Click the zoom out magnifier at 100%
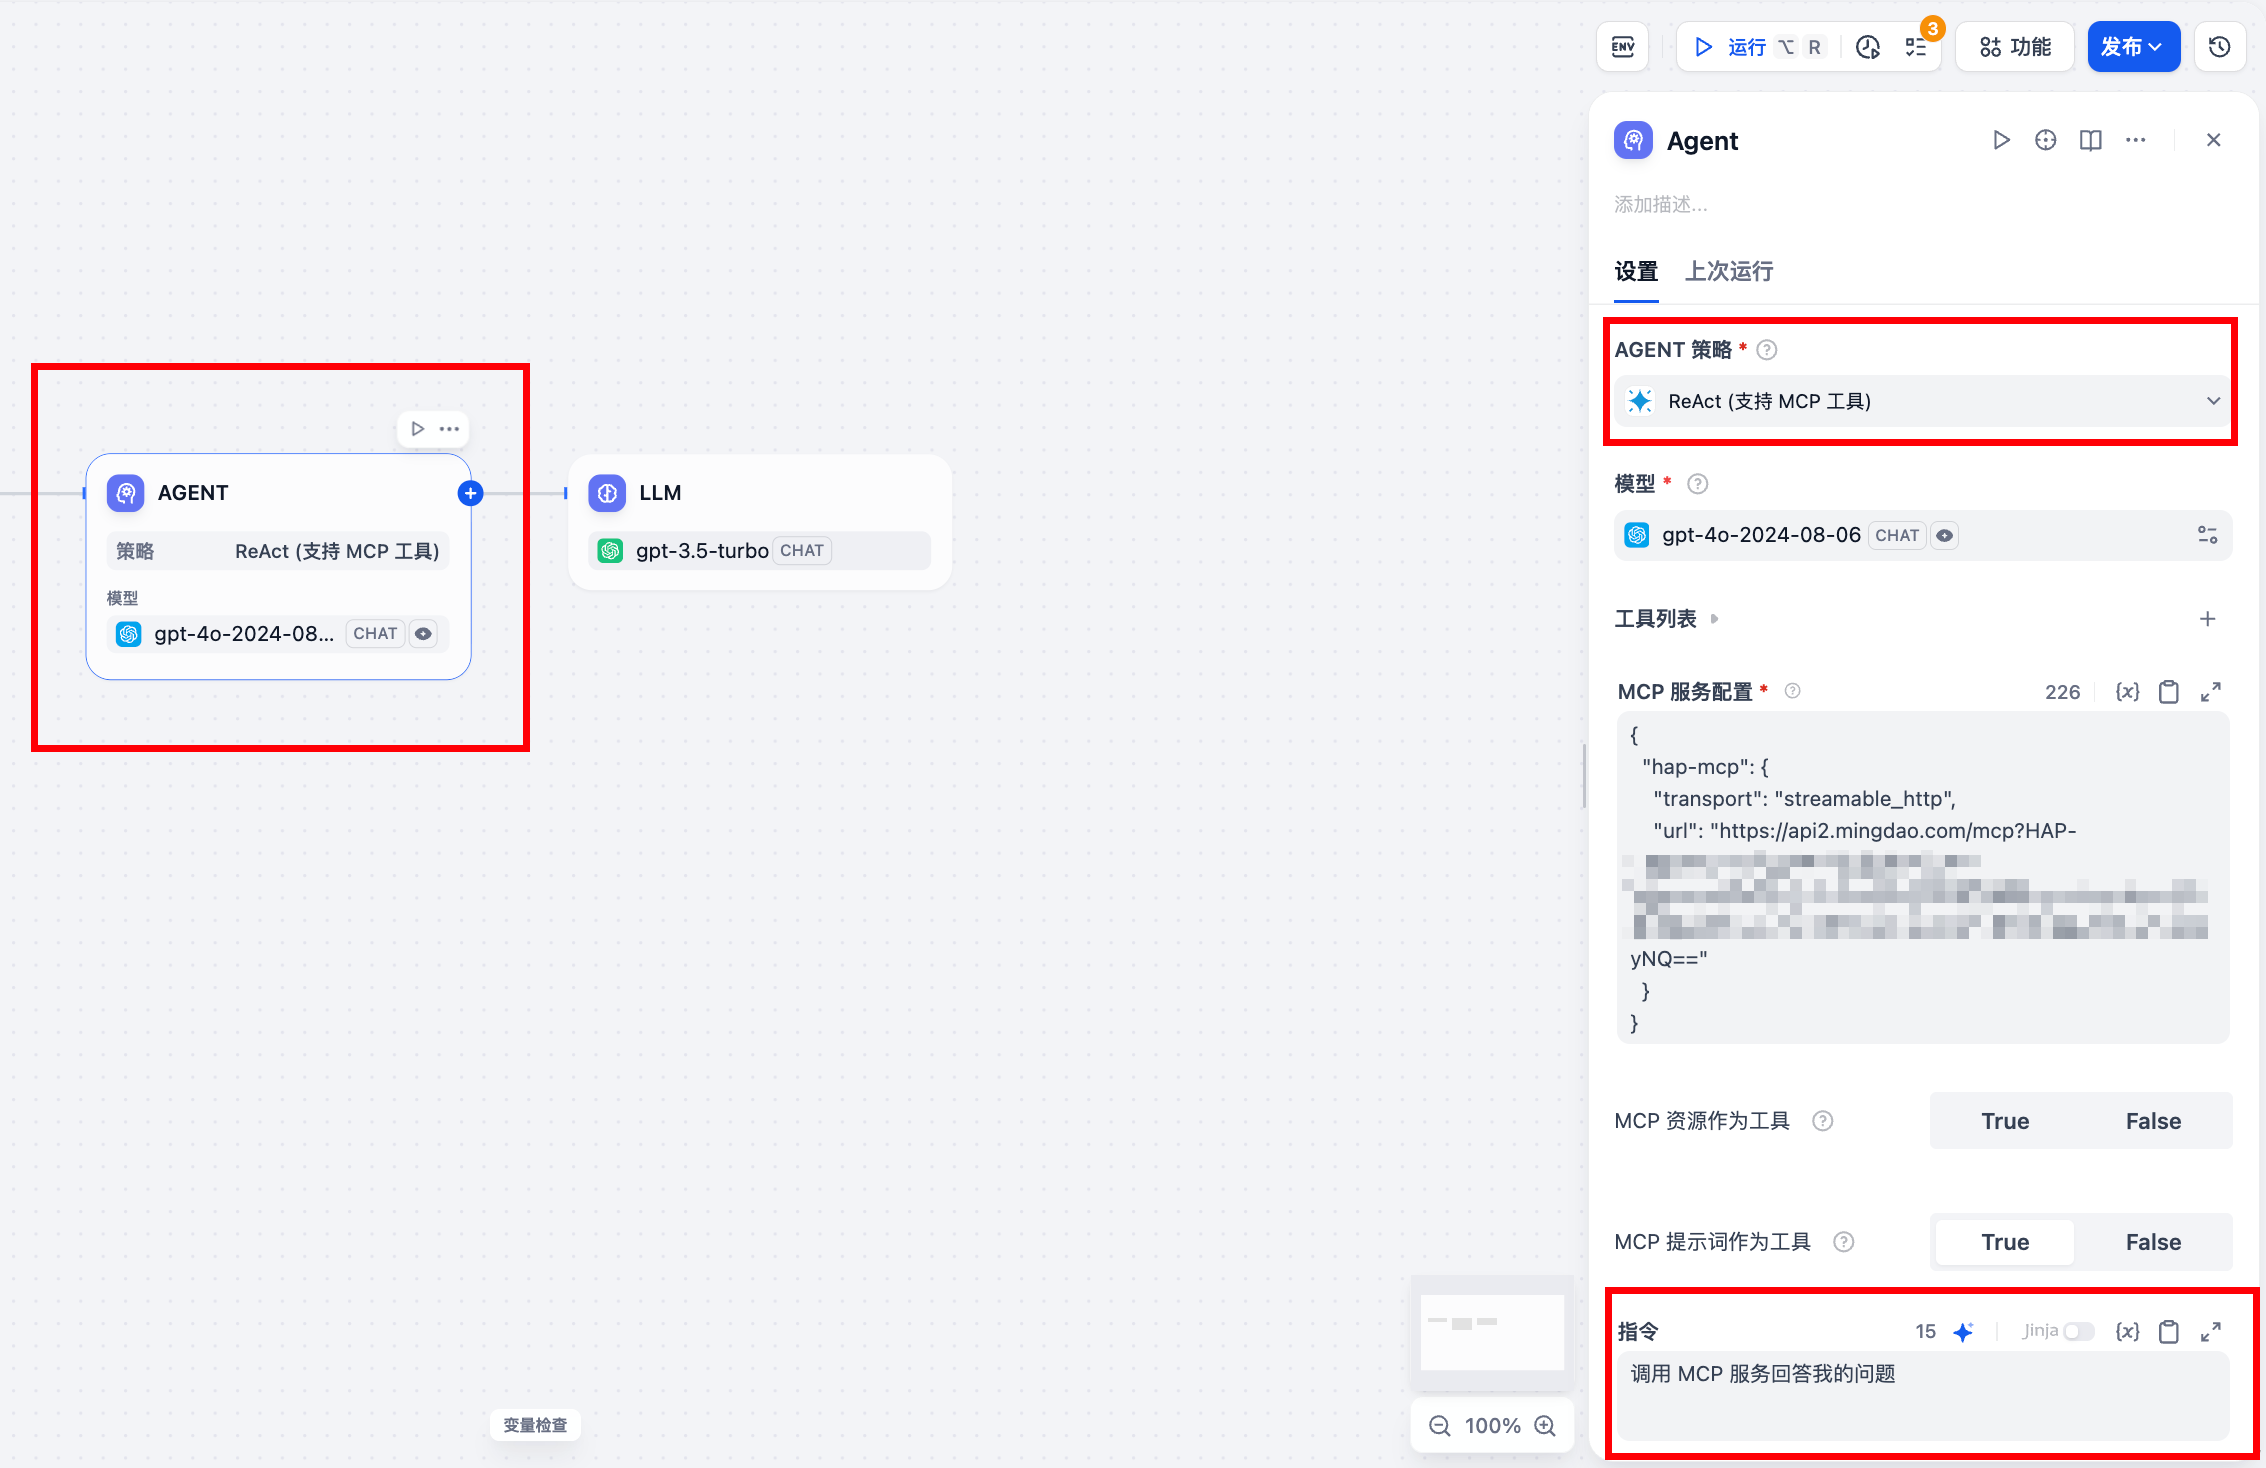 (x=1439, y=1426)
